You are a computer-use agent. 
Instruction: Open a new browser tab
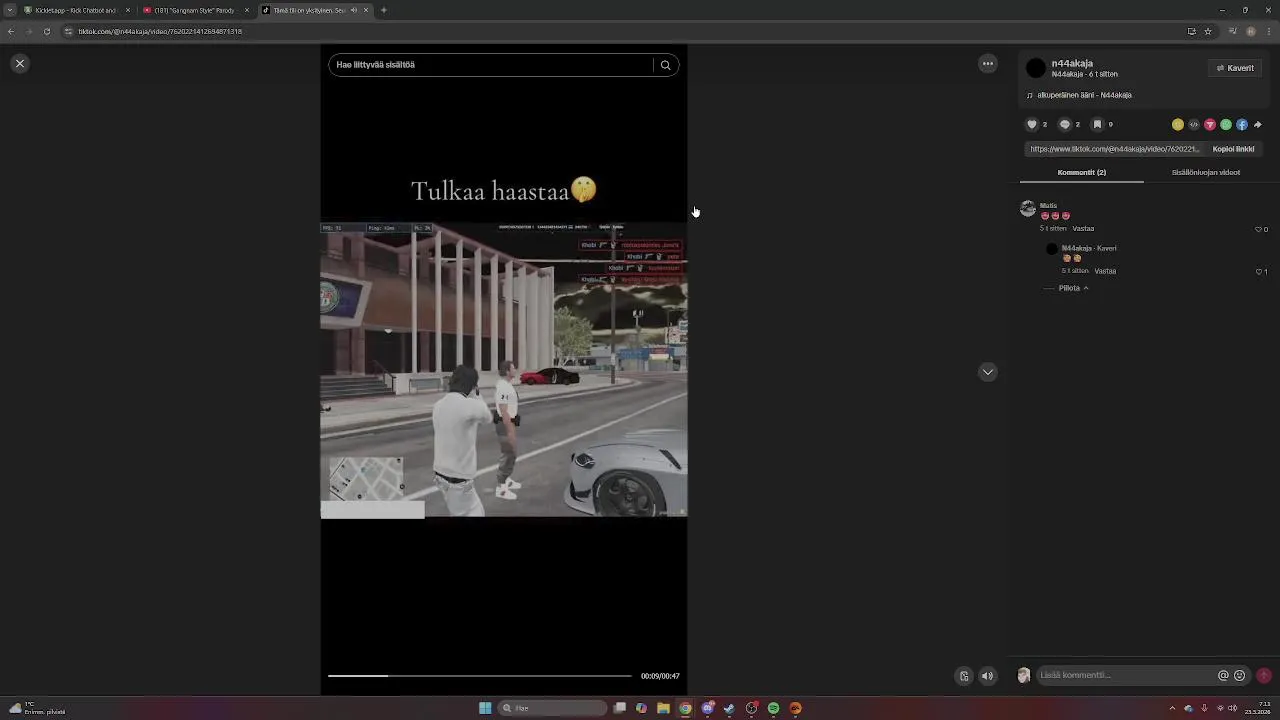pyautogui.click(x=384, y=10)
